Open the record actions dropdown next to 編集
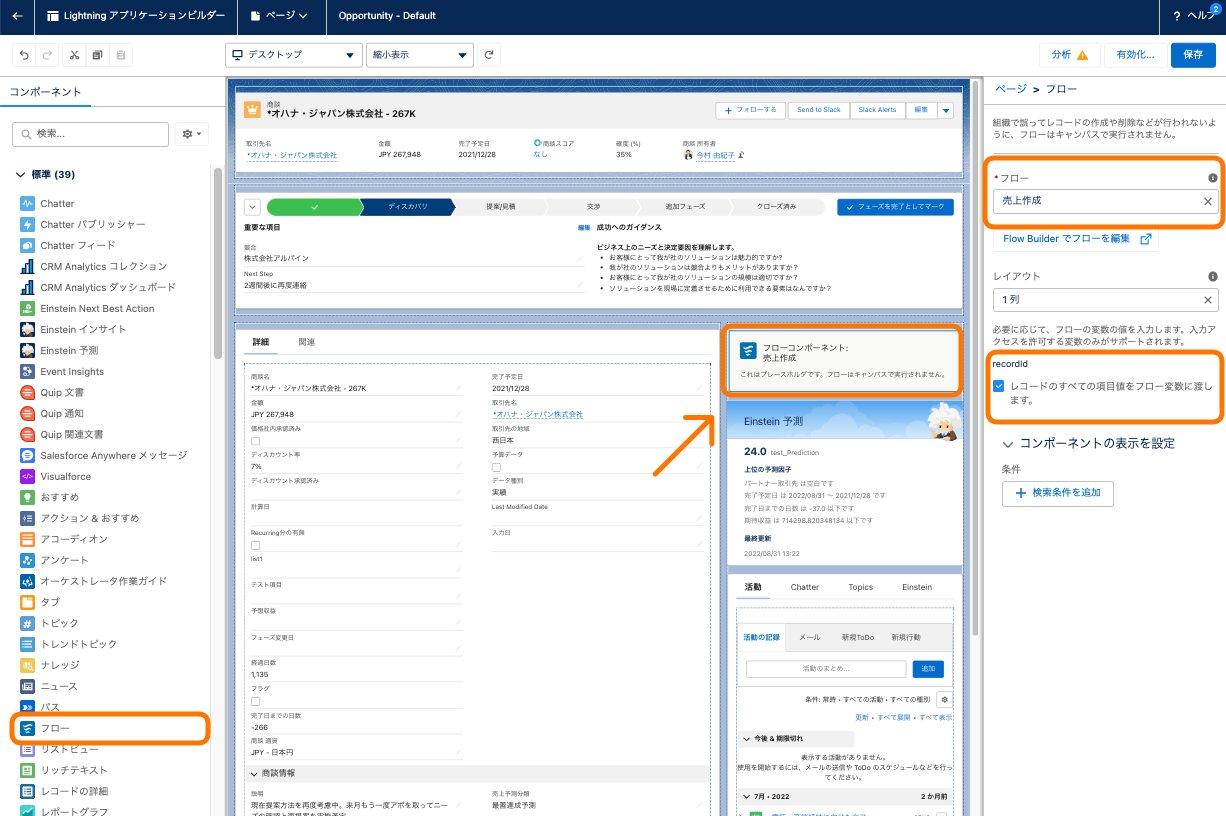The image size is (1226, 816). (945, 110)
